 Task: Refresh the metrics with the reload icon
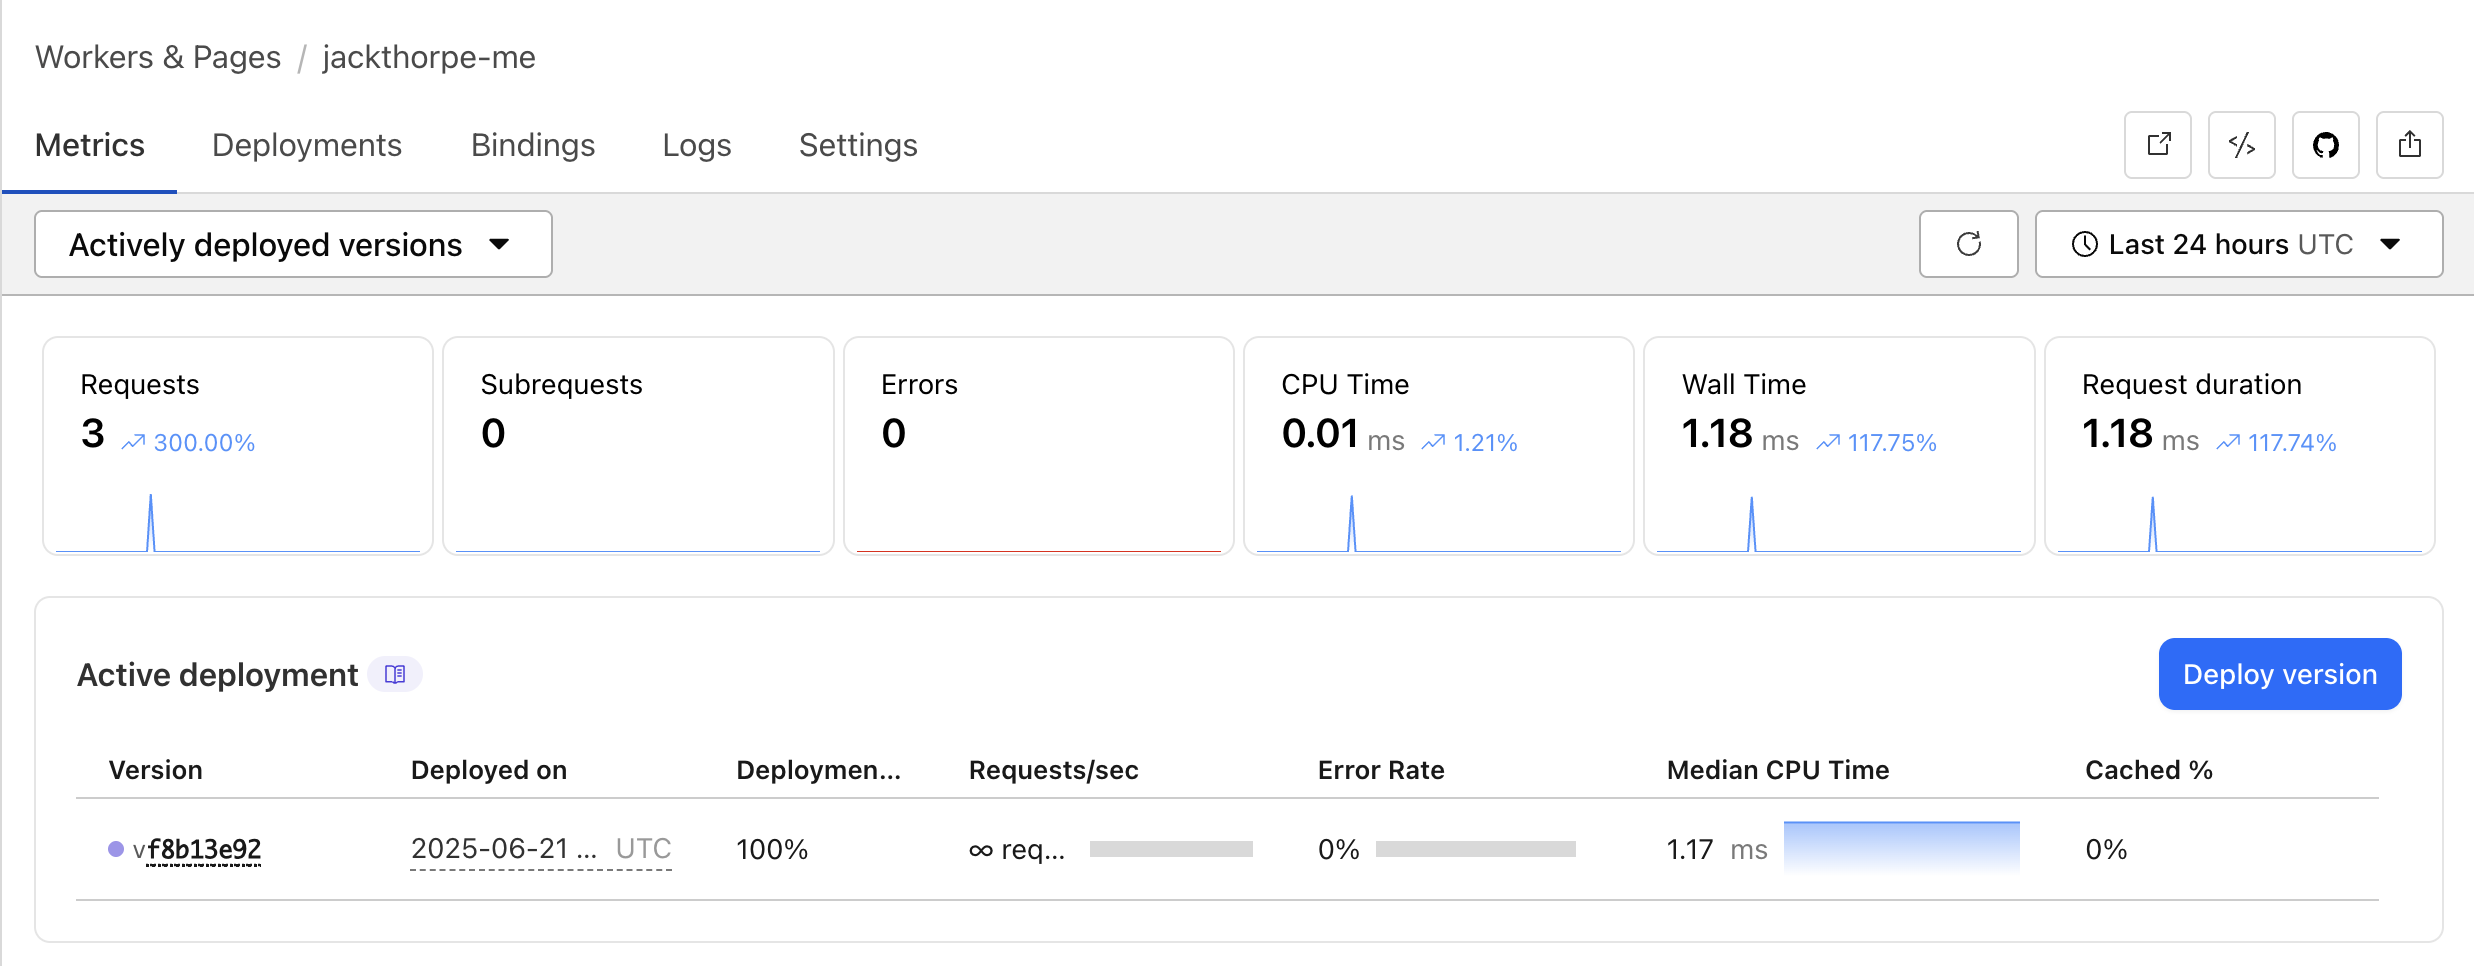click(x=1968, y=244)
